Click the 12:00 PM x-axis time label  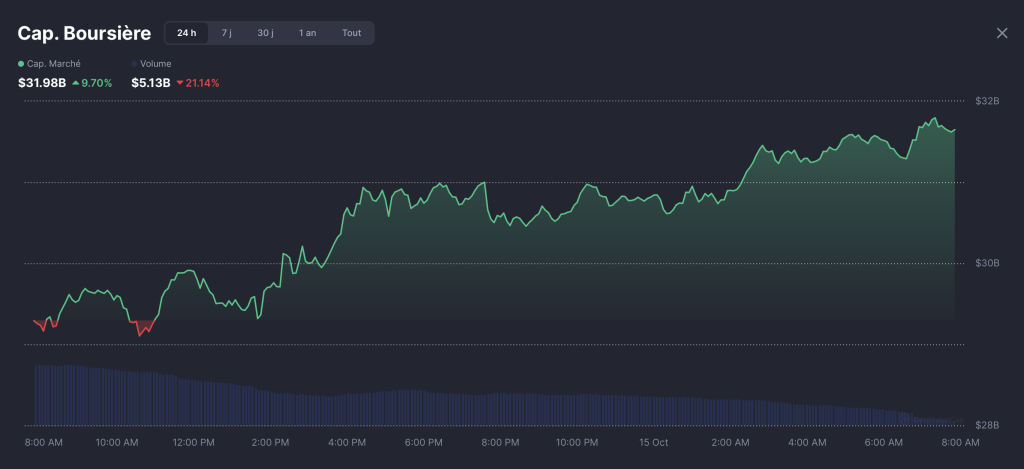(x=193, y=442)
